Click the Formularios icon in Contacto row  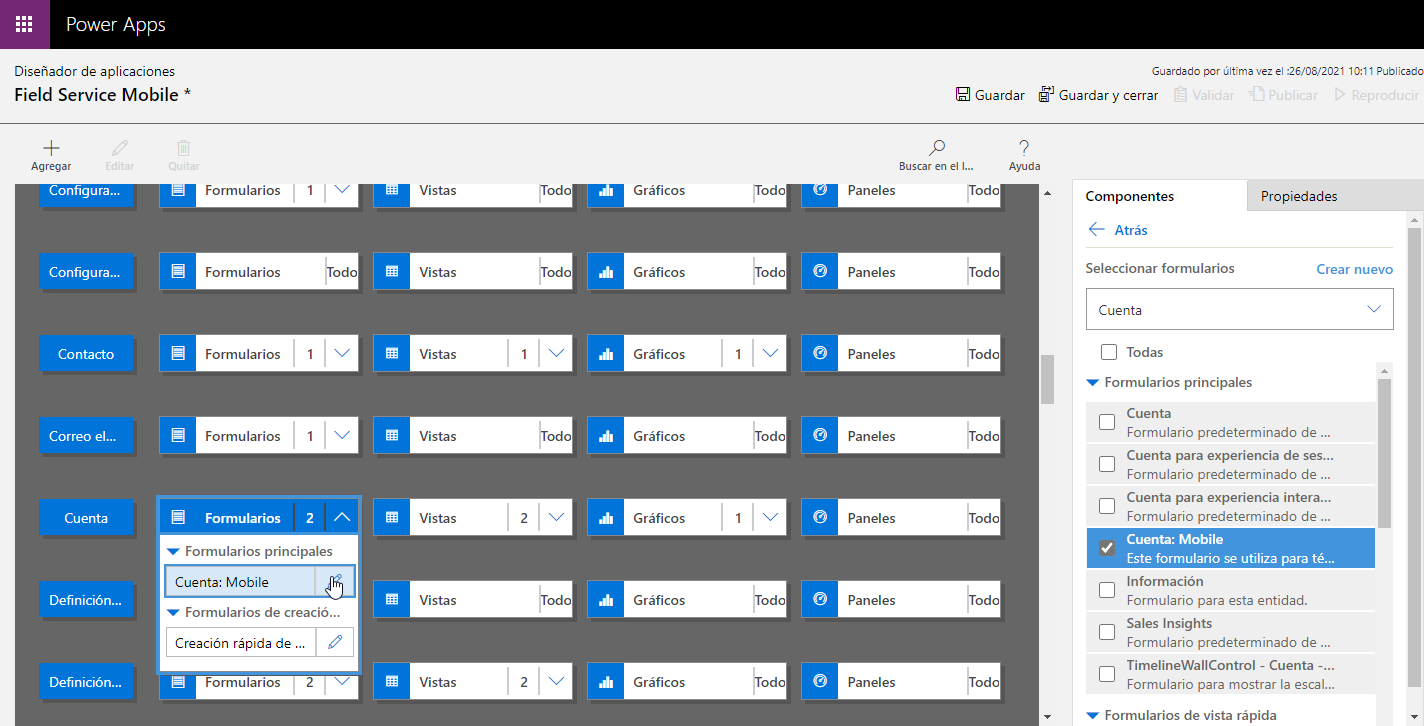(x=178, y=354)
